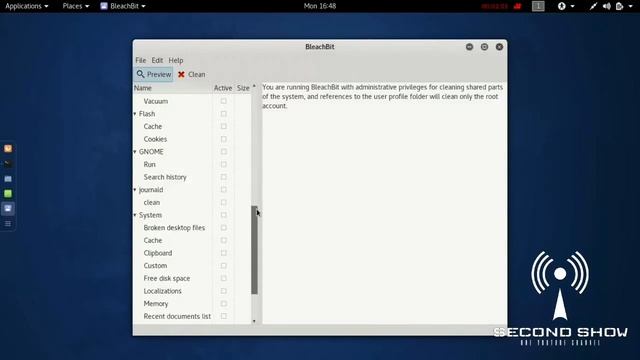The width and height of the screenshot is (640, 360).
Task: Click the scrollbar up arrow
Action: 254,86
